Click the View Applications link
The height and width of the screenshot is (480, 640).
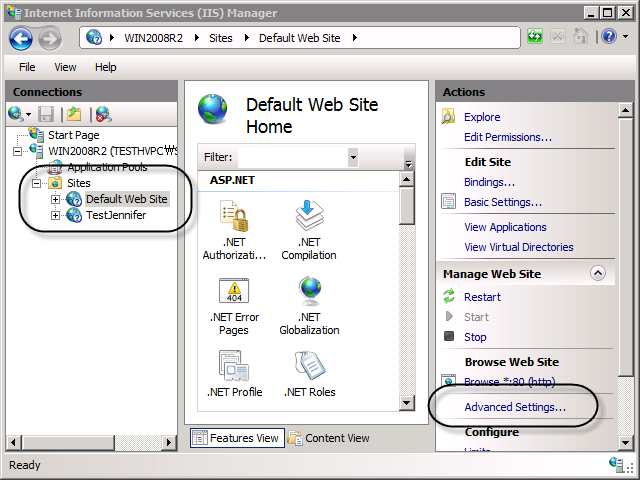point(505,227)
